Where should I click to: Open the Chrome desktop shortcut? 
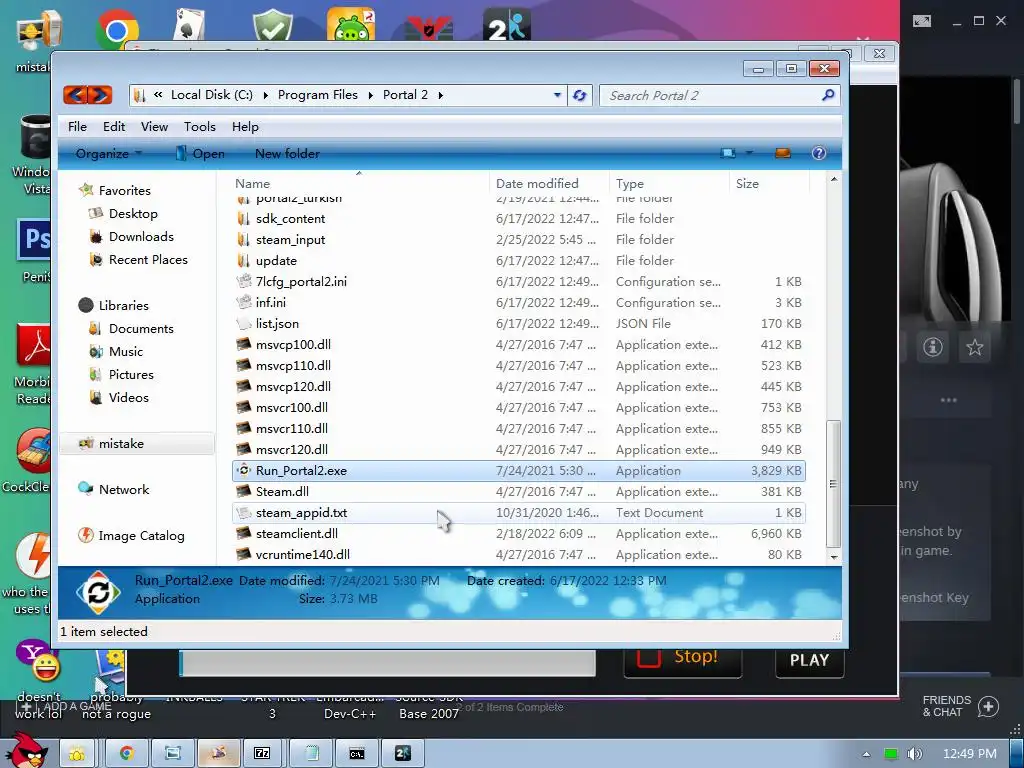[117, 29]
